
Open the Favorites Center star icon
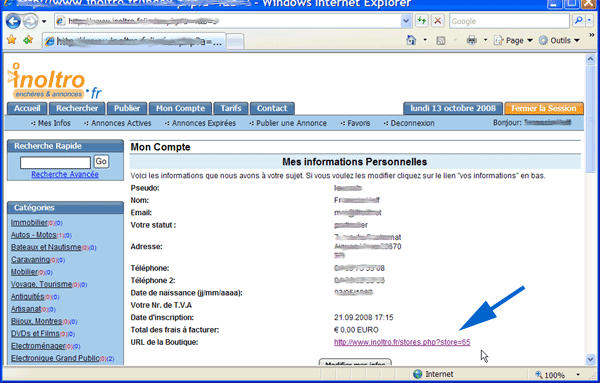(x=11, y=40)
